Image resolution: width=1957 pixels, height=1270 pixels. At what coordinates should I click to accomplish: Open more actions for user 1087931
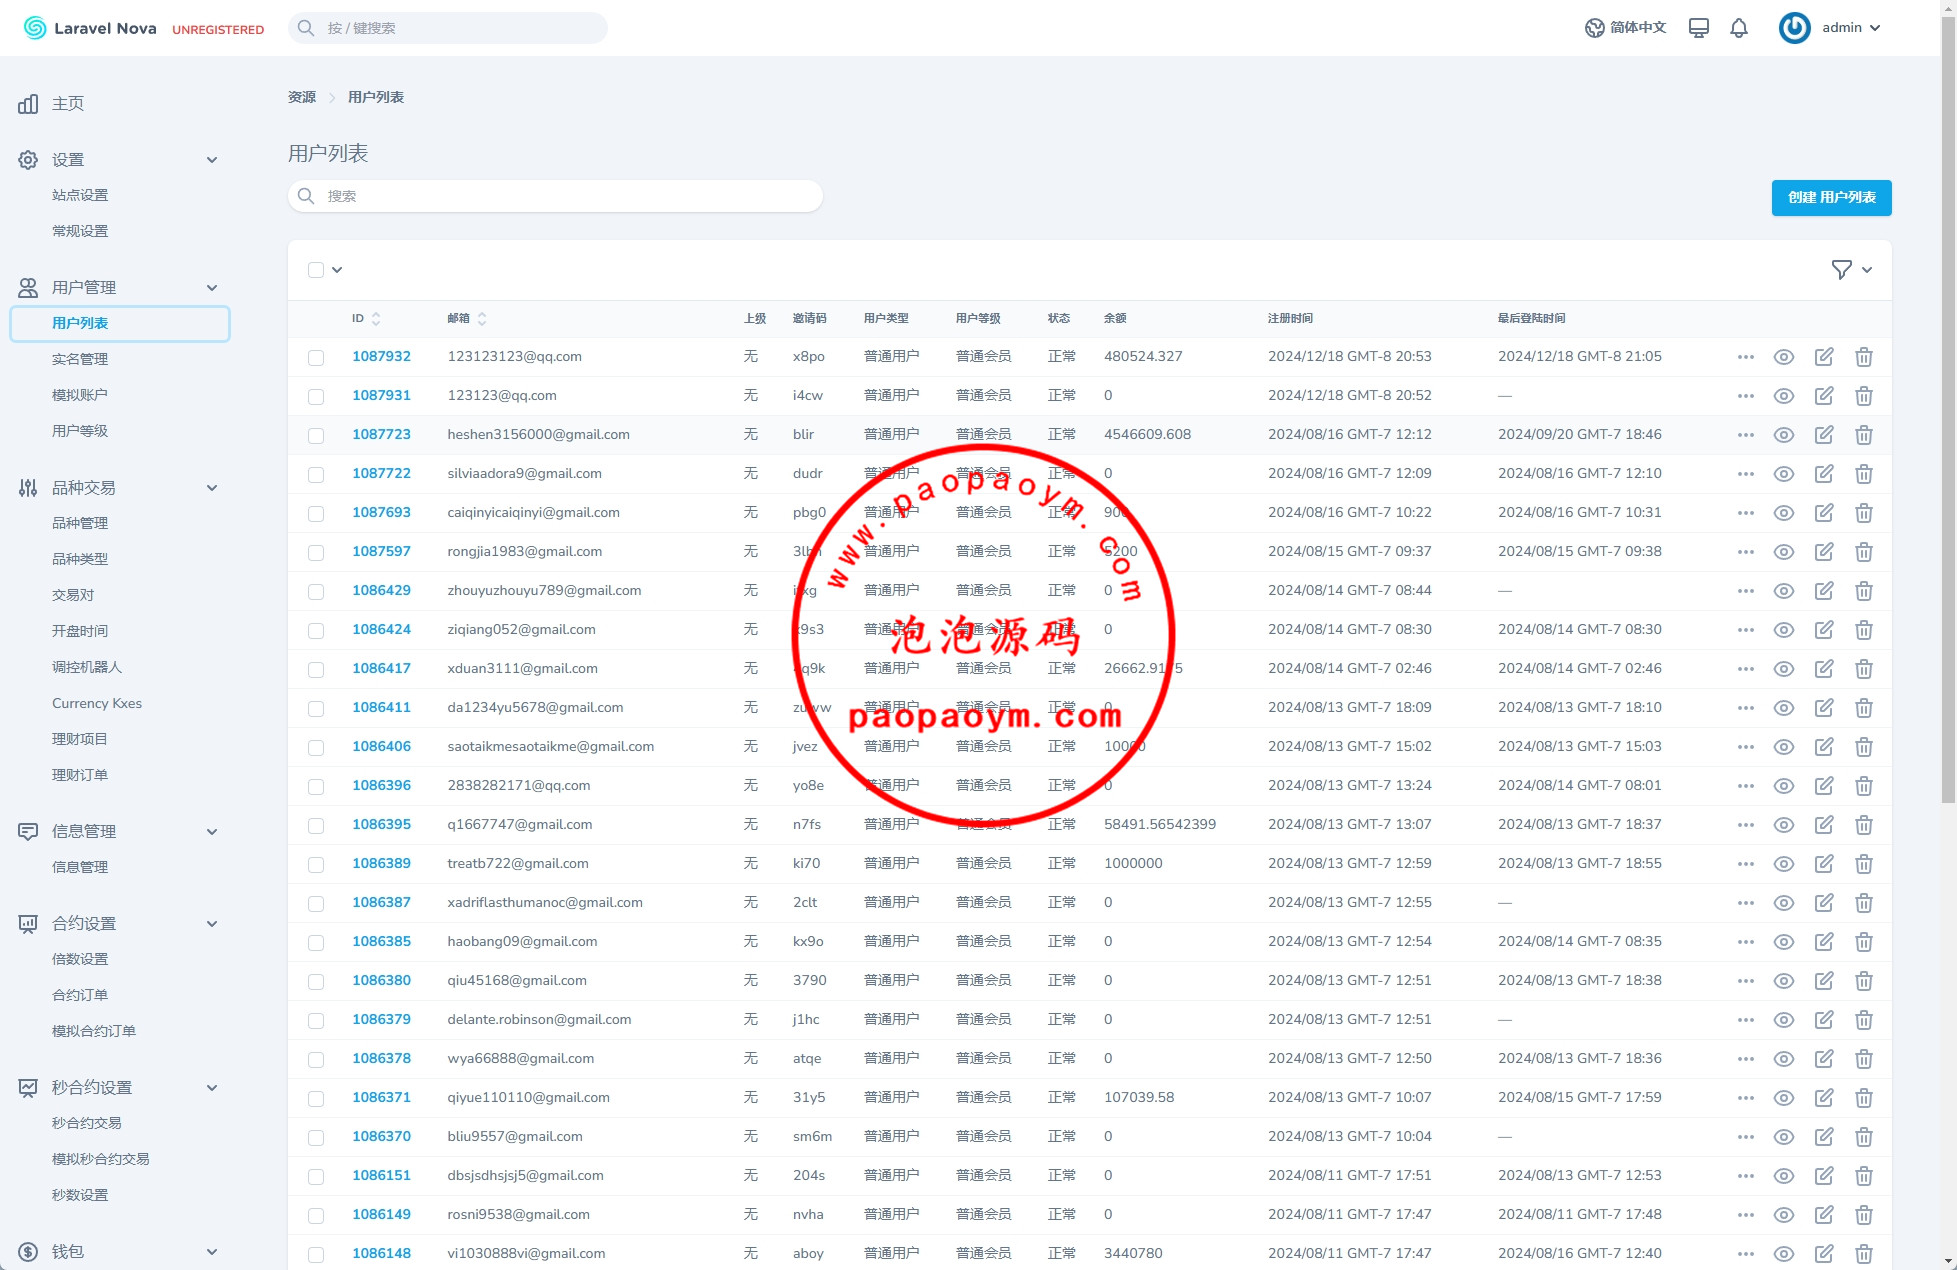[x=1746, y=396]
